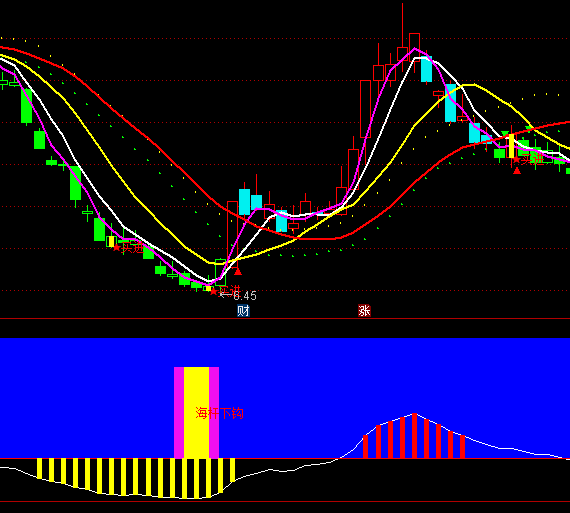Click red triangle below the right 买进 signal

coord(517,170)
